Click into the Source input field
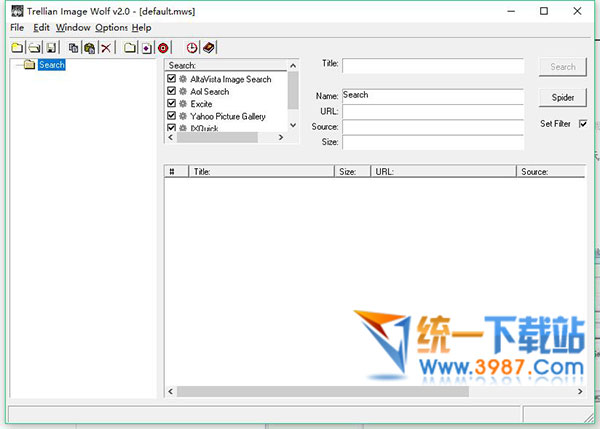 [x=433, y=127]
